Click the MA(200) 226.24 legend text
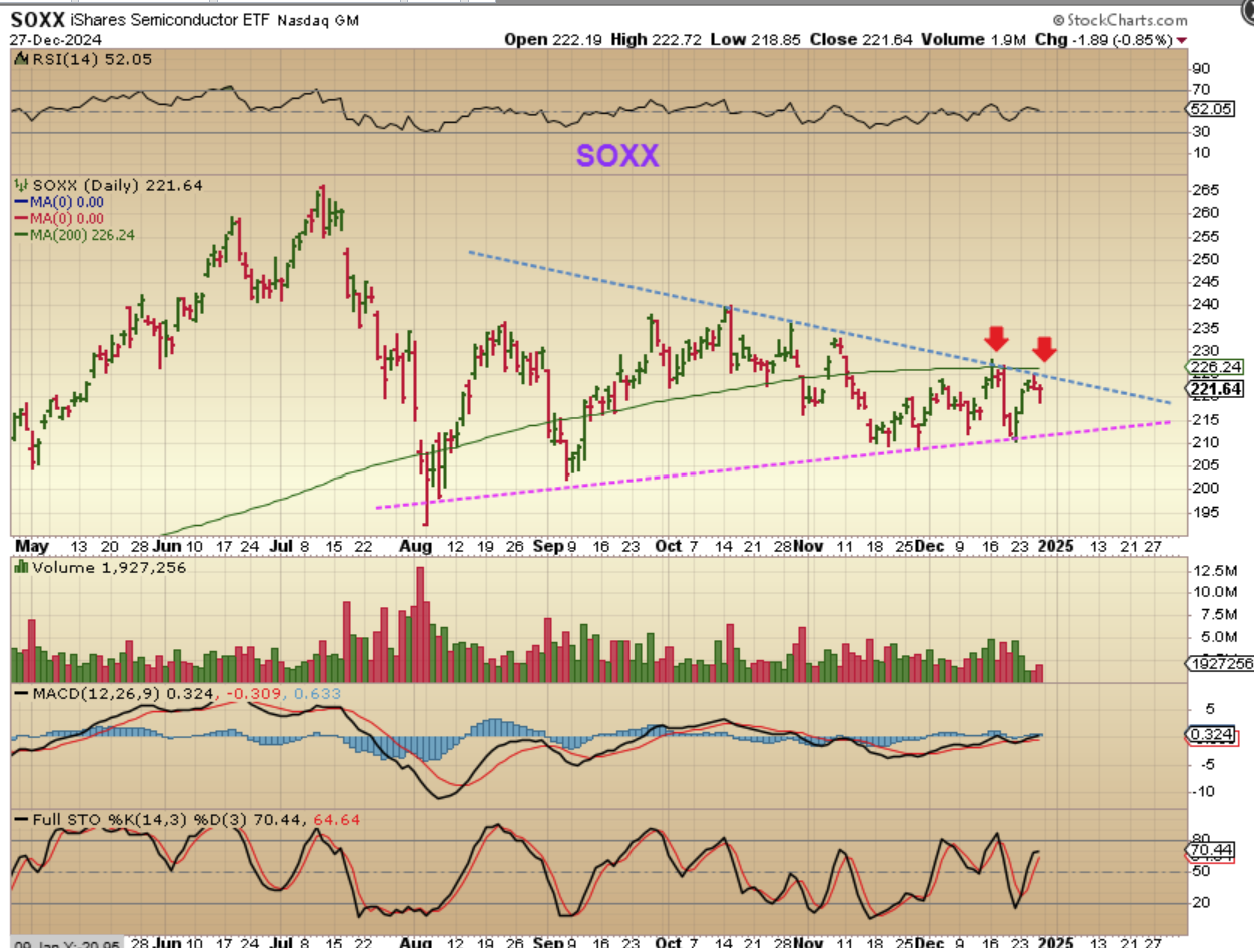 pos(82,235)
